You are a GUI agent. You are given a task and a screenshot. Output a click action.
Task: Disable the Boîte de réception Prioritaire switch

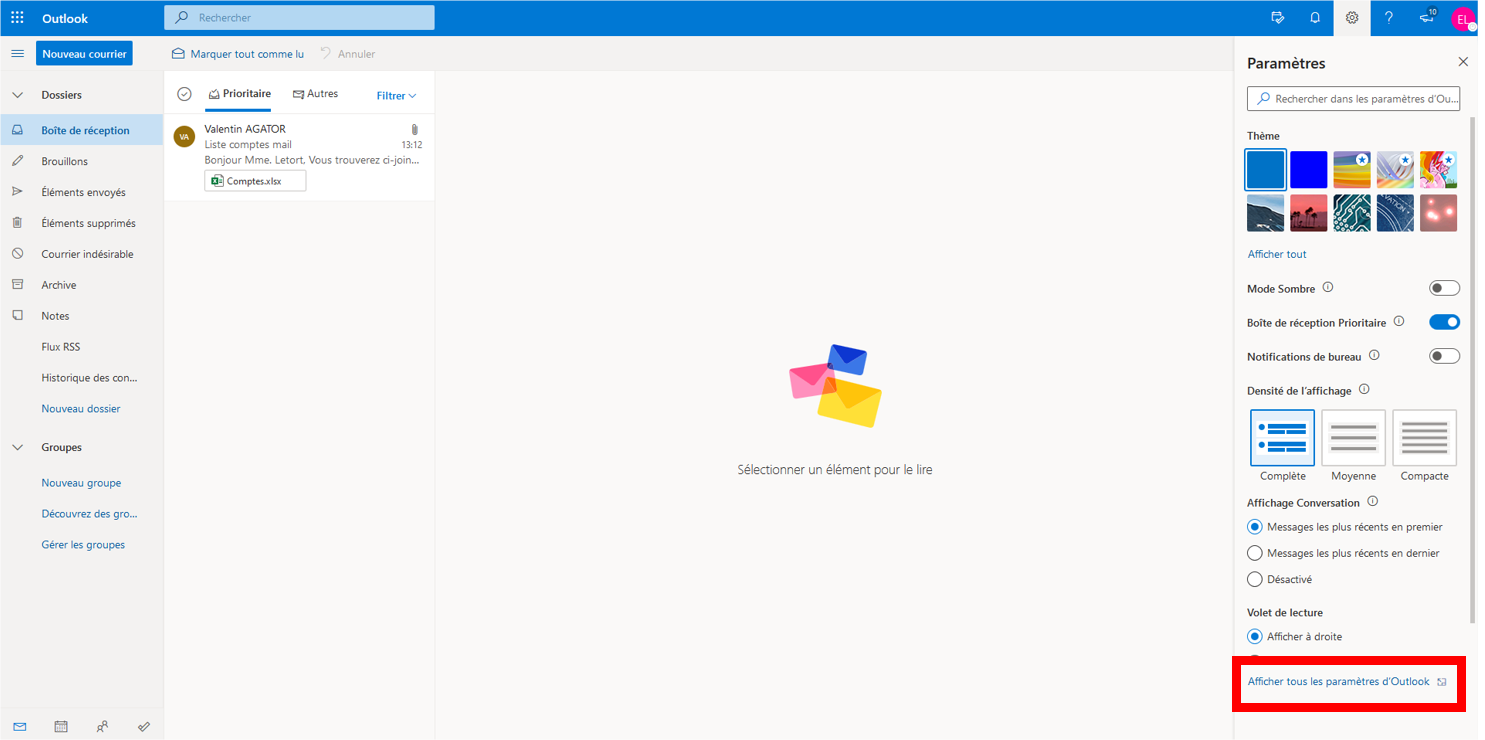click(1444, 322)
